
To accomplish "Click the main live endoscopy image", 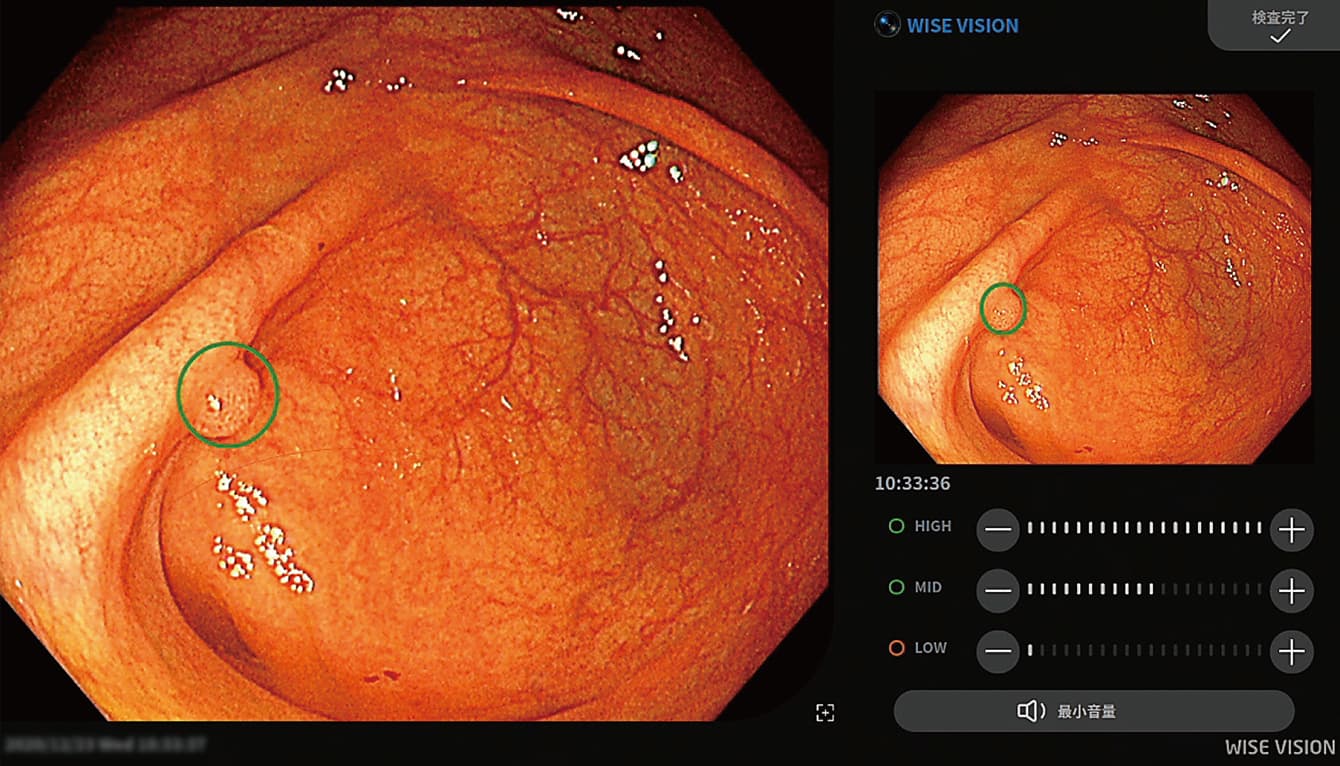I will tap(415, 362).
